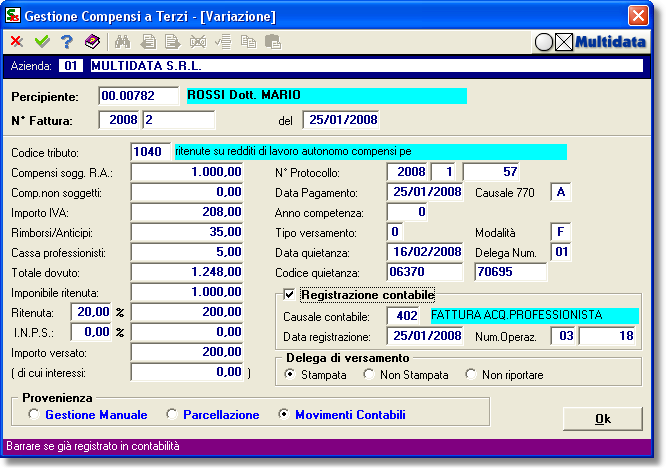Click the Importo IVA field 208,00

click(x=187, y=212)
